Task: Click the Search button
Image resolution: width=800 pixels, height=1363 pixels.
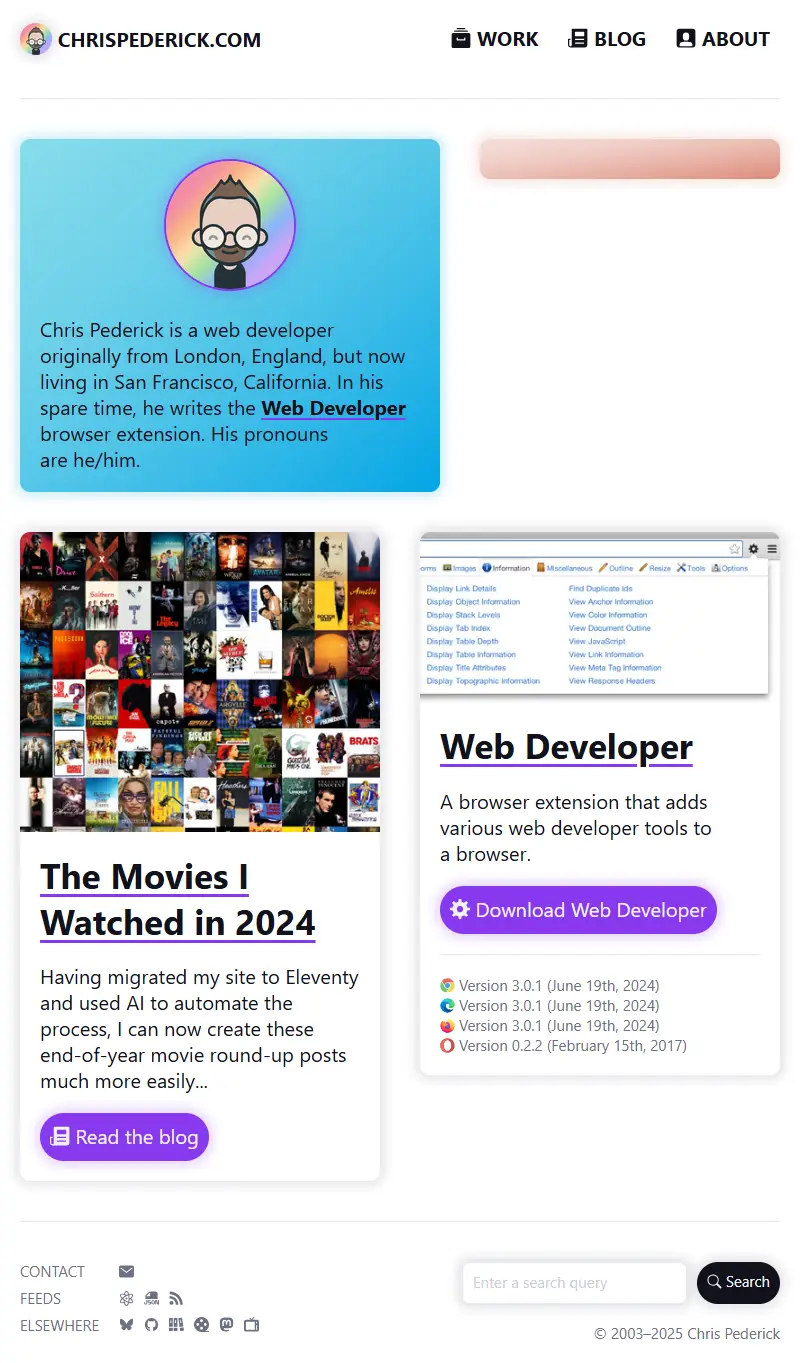Action: click(738, 1283)
